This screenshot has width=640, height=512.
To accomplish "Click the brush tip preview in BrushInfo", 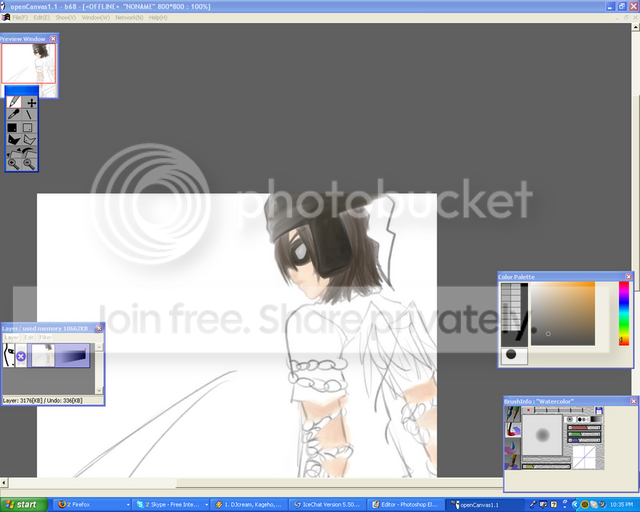I will (x=542, y=435).
